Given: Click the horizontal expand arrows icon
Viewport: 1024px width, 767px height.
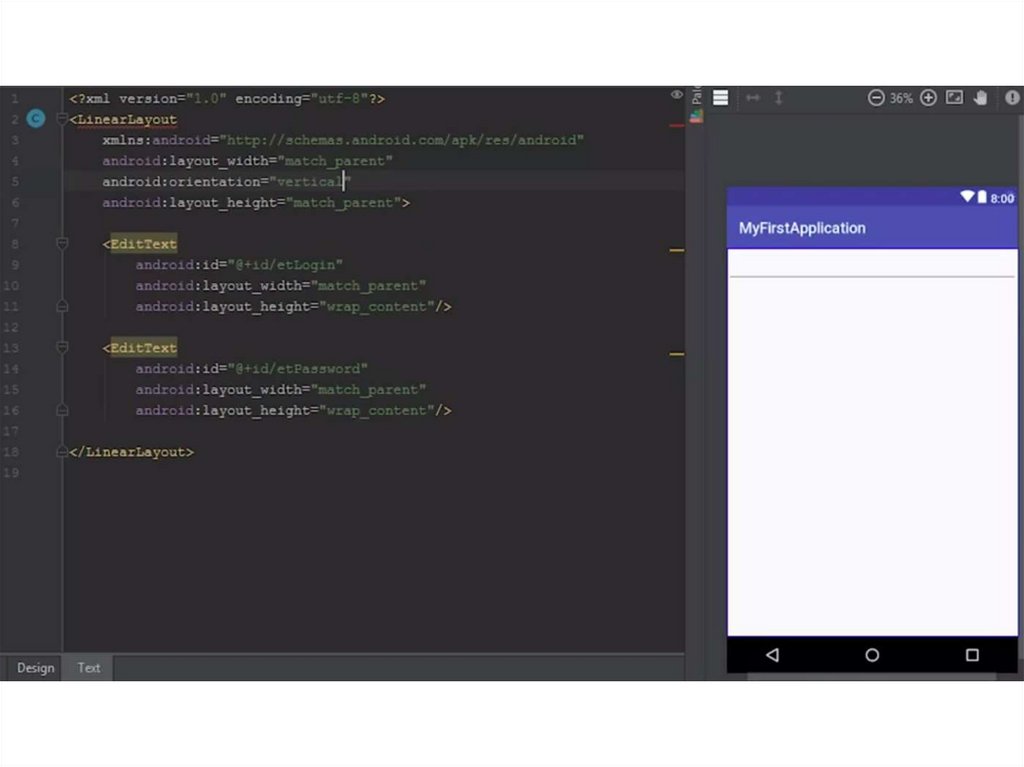Looking at the screenshot, I should coord(753,98).
